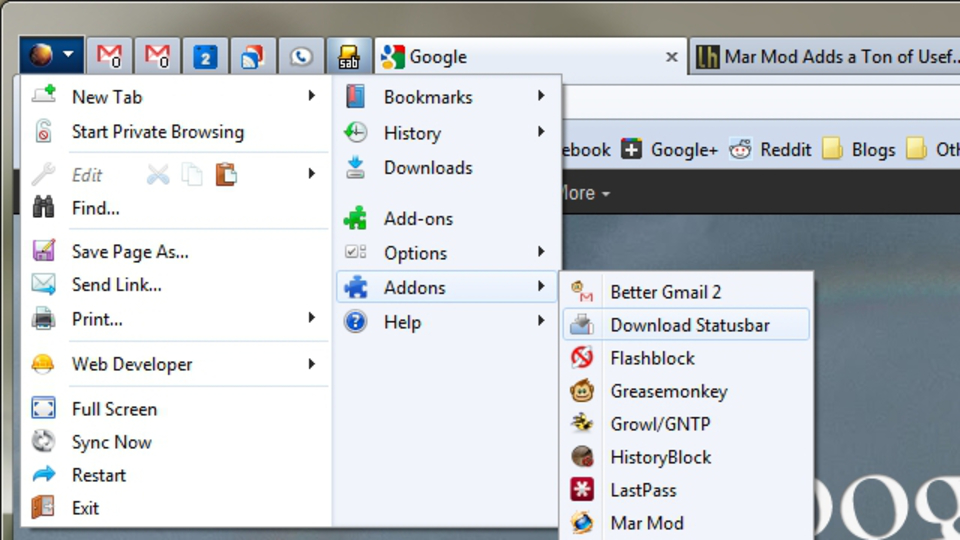Open Add-ons manager entry
The image size is (960, 540).
pyautogui.click(x=446, y=219)
